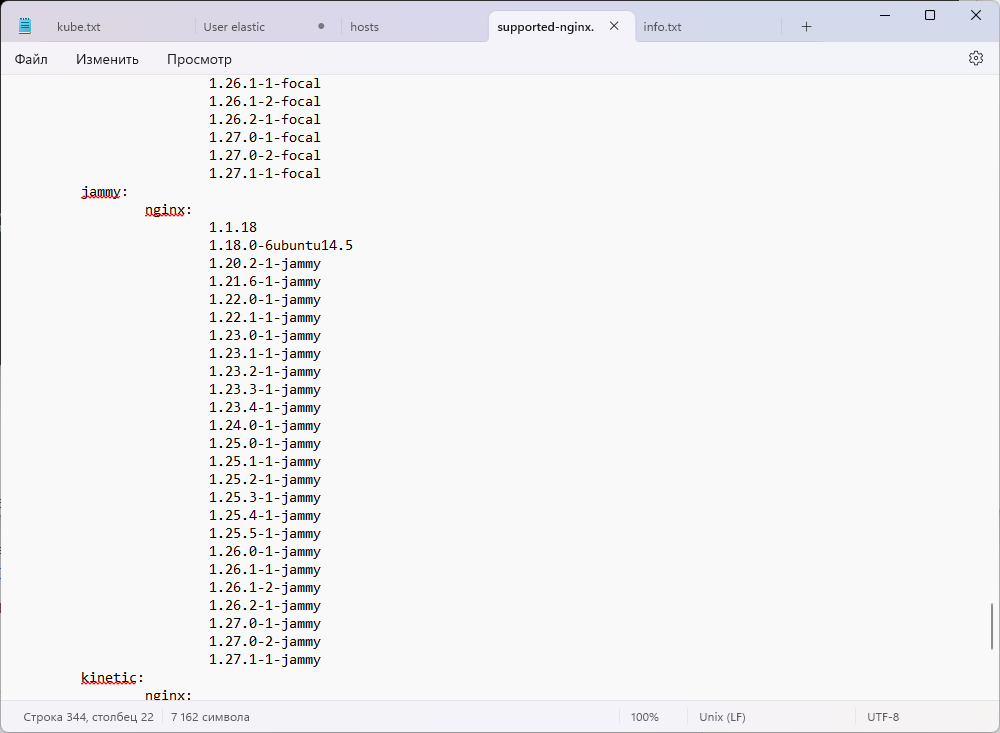Click the line 1.27.0-2-focal
Screen dimensions: 1000x733
[x=265, y=155]
